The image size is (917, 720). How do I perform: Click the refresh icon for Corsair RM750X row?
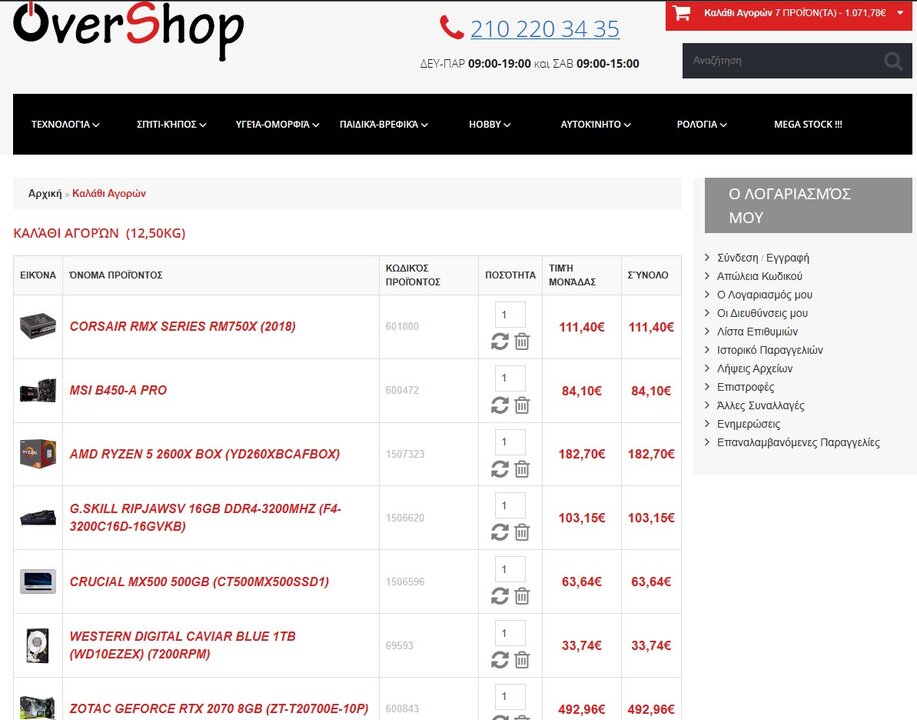point(499,342)
